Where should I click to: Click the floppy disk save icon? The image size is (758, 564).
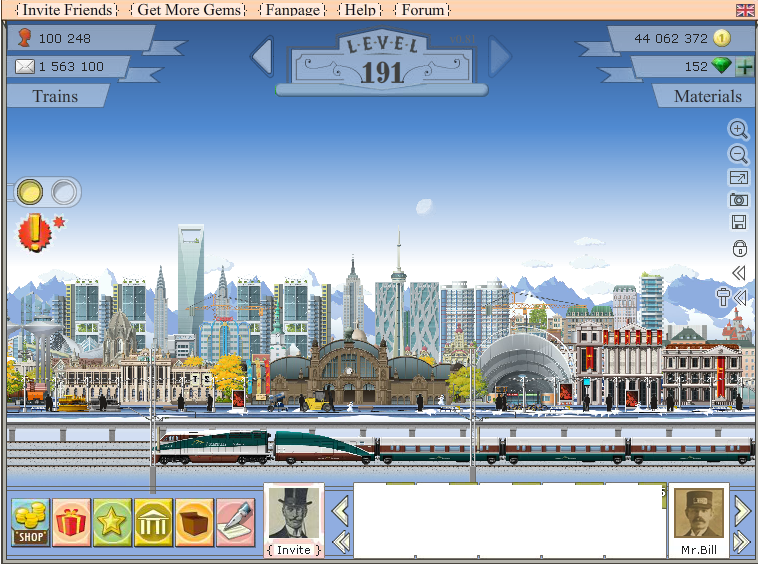coord(738,223)
